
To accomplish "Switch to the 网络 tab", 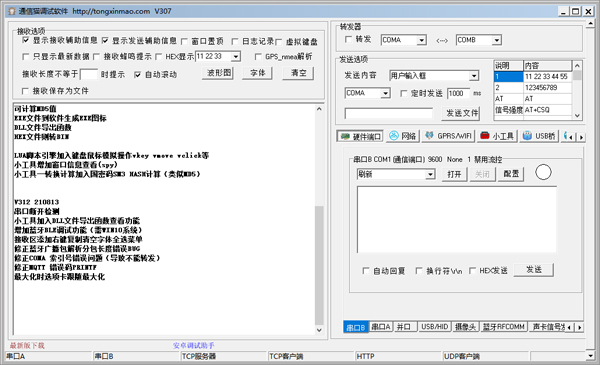I will pyautogui.click(x=403, y=136).
